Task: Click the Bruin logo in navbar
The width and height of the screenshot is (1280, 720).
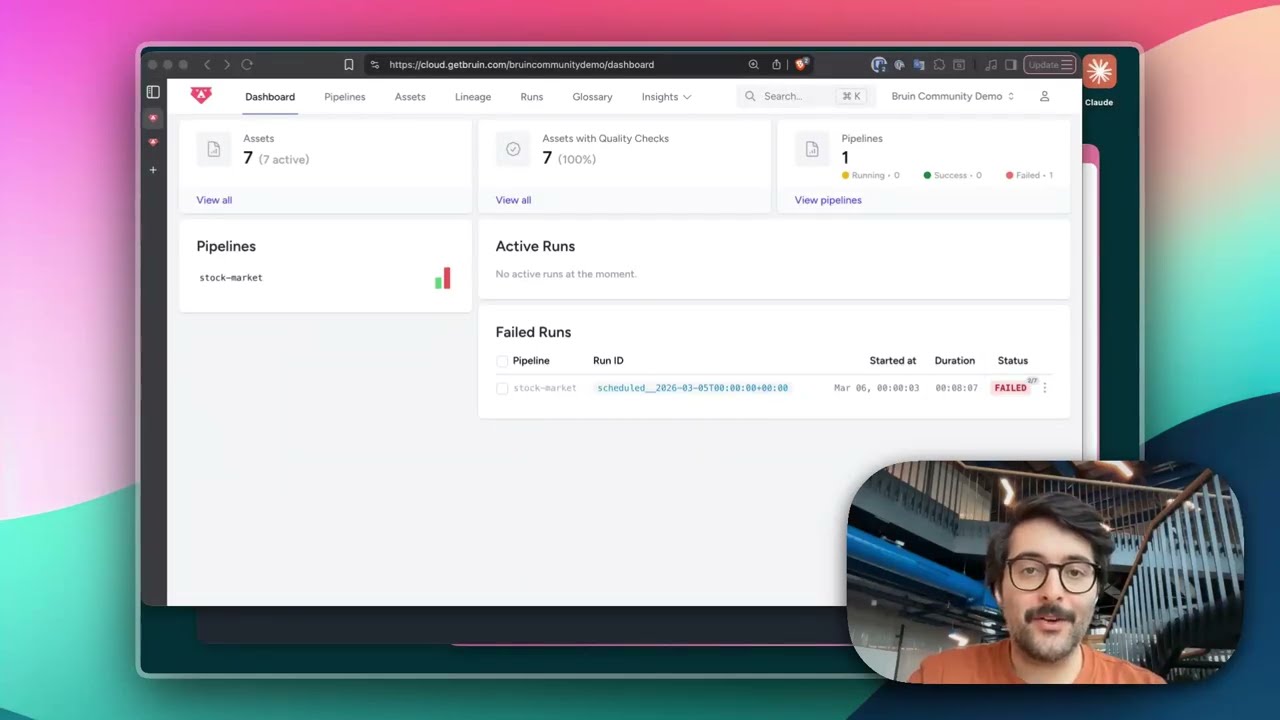Action: pyautogui.click(x=201, y=96)
